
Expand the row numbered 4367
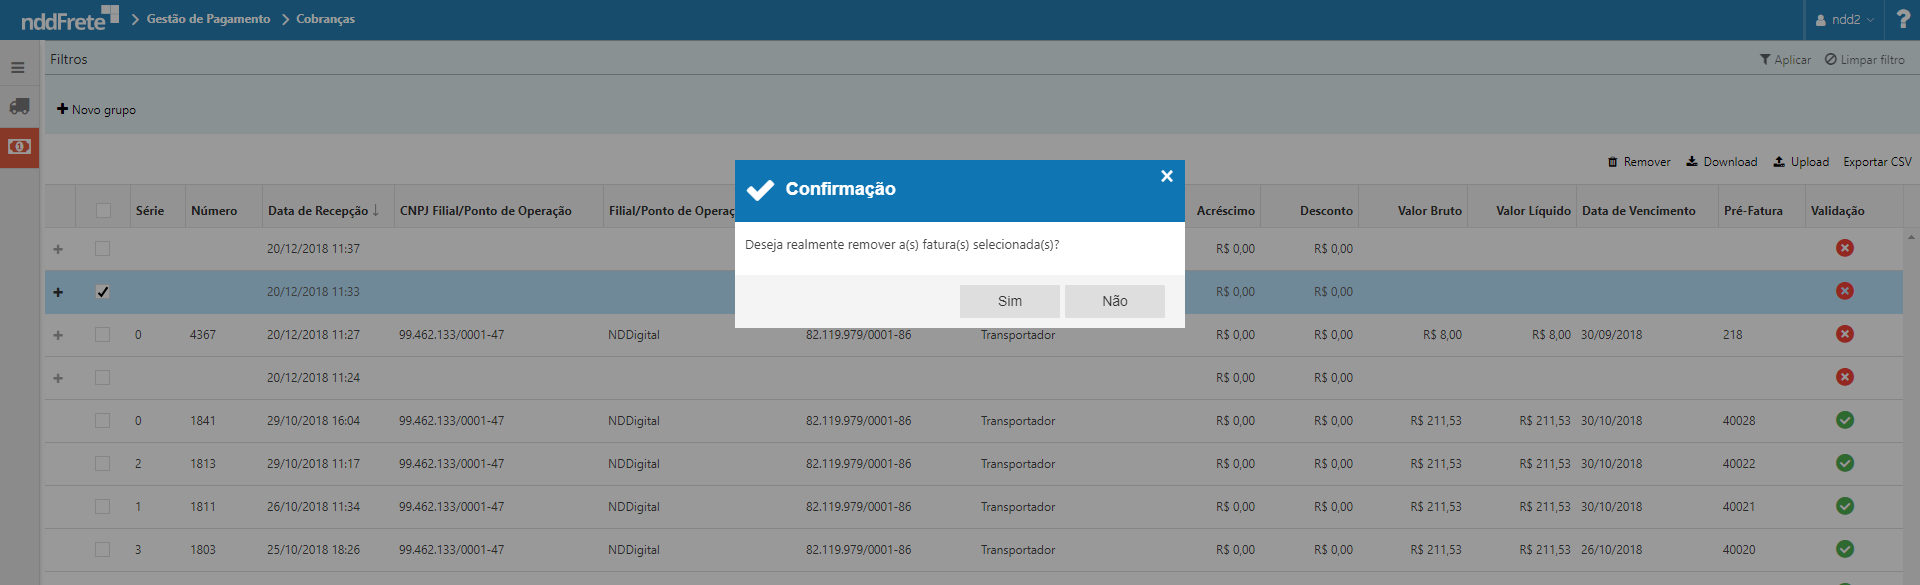58,335
